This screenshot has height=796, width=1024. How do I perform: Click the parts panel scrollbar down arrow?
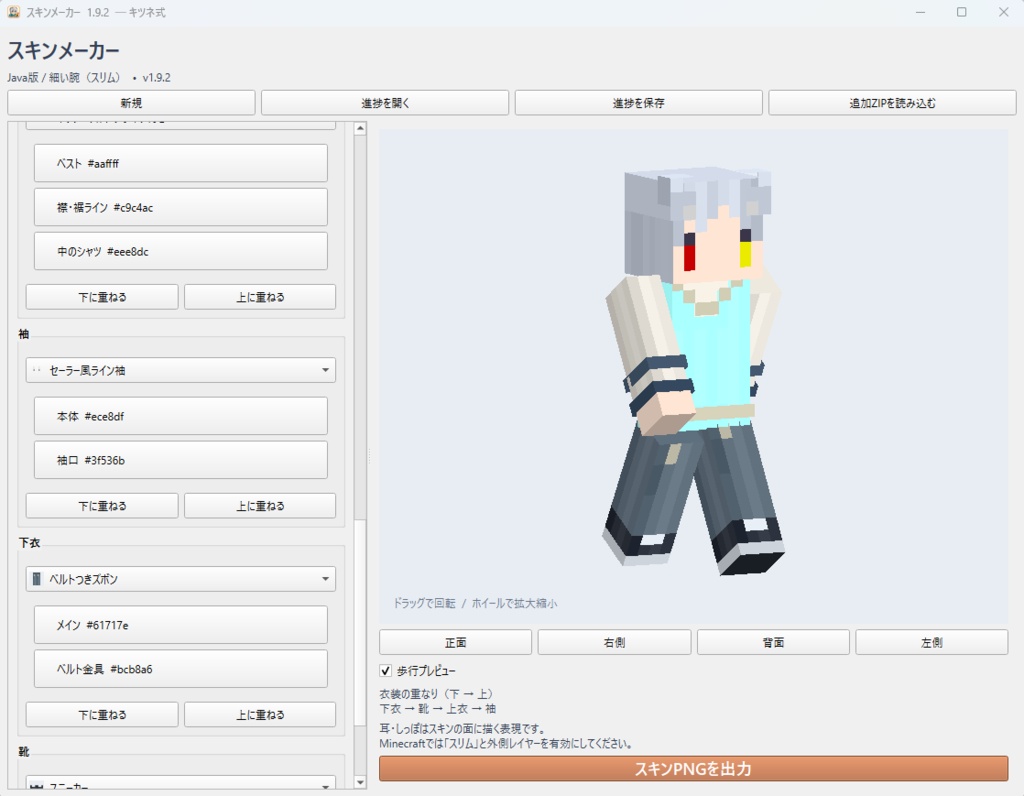(360, 782)
